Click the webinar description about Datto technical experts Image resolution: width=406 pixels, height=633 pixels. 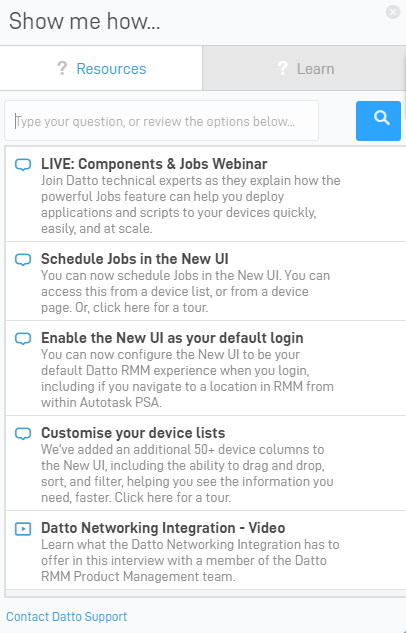[190, 204]
